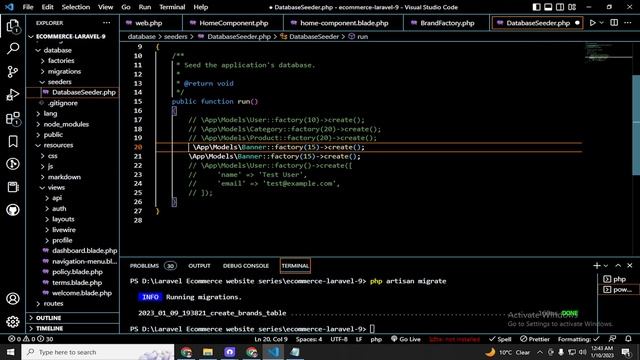The height and width of the screenshot is (360, 640).
Task: Open the Manage gear icon
Action: (x=13, y=322)
